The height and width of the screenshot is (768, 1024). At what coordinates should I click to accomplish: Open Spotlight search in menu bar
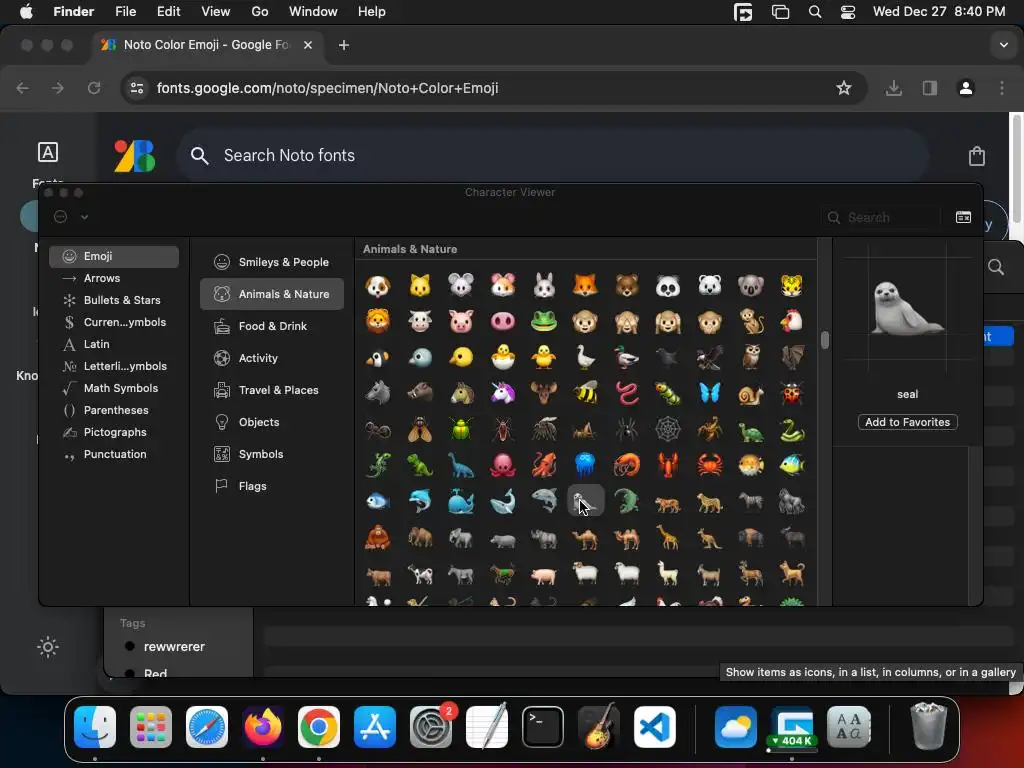click(x=814, y=12)
